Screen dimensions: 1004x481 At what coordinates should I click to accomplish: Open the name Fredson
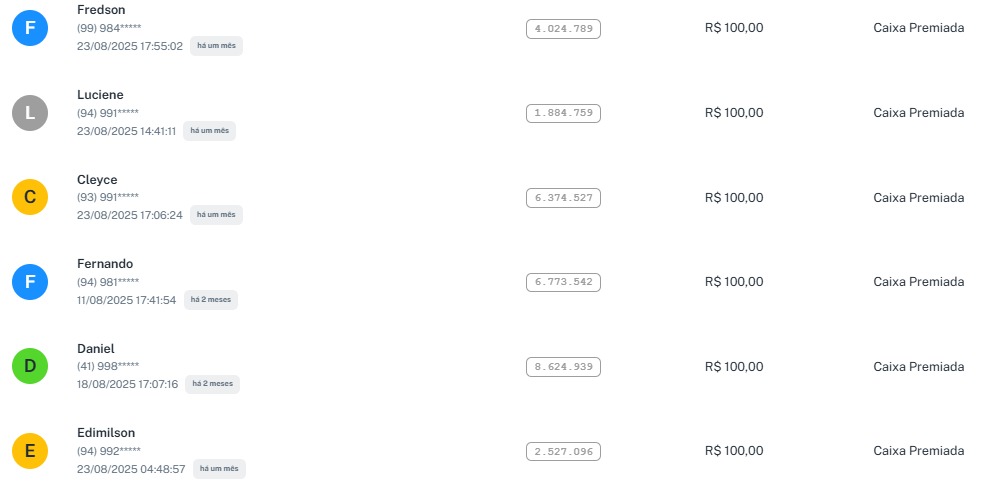(x=101, y=10)
